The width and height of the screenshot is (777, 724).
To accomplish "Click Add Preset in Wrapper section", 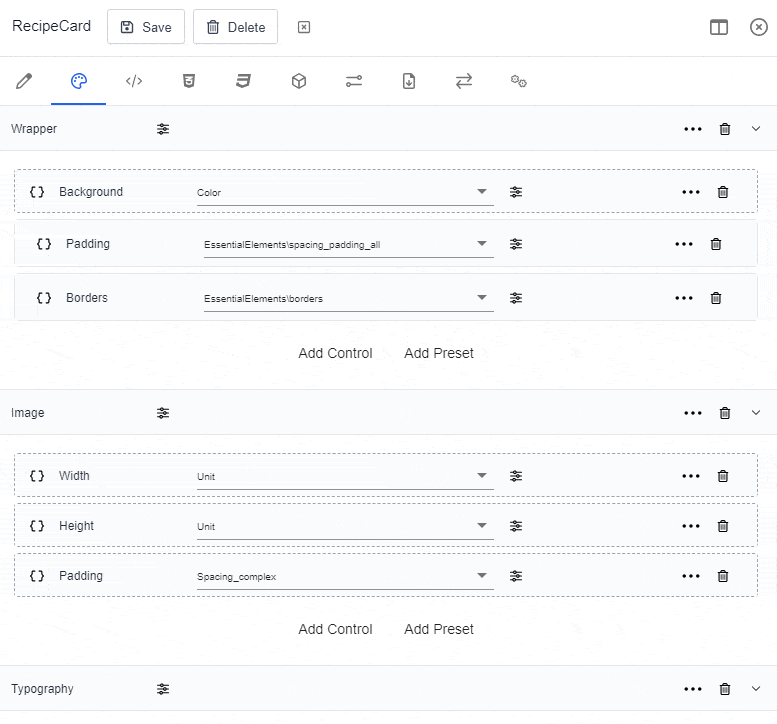I will pyautogui.click(x=439, y=353).
